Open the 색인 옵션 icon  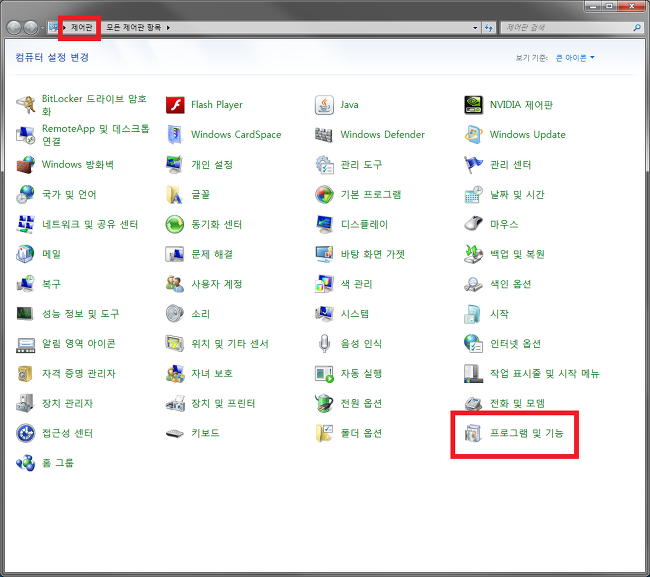click(473, 284)
